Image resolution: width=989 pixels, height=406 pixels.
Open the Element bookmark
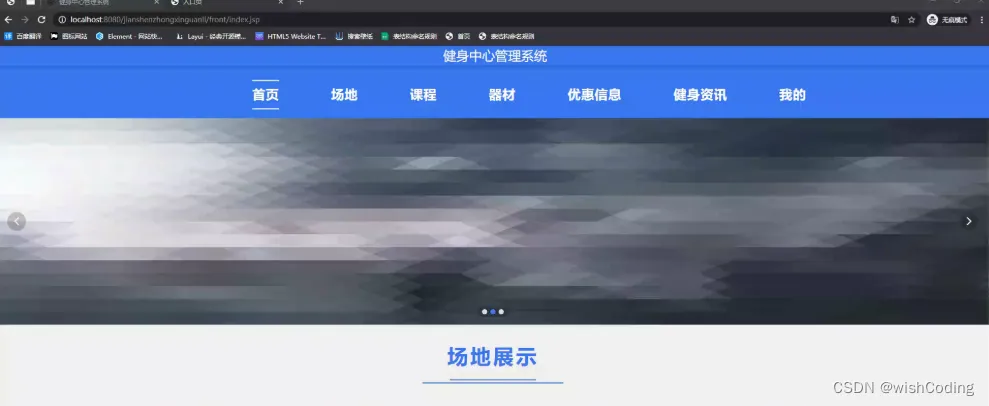129,37
